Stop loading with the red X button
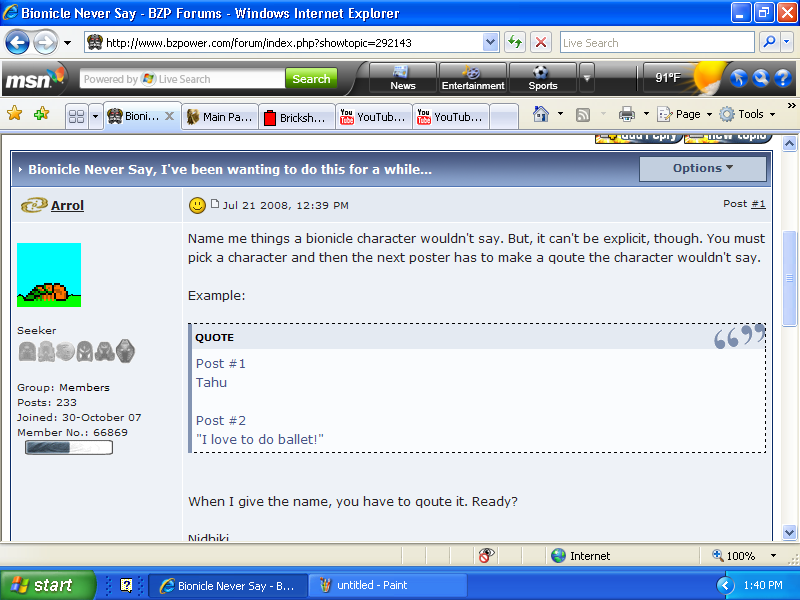Screen dimensions: 800x600 coord(541,42)
